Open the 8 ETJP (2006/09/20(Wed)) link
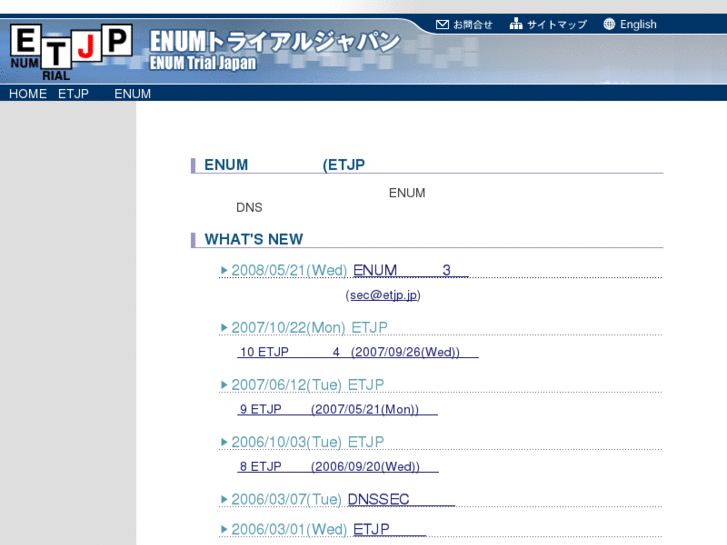727x545 pixels. point(338,467)
